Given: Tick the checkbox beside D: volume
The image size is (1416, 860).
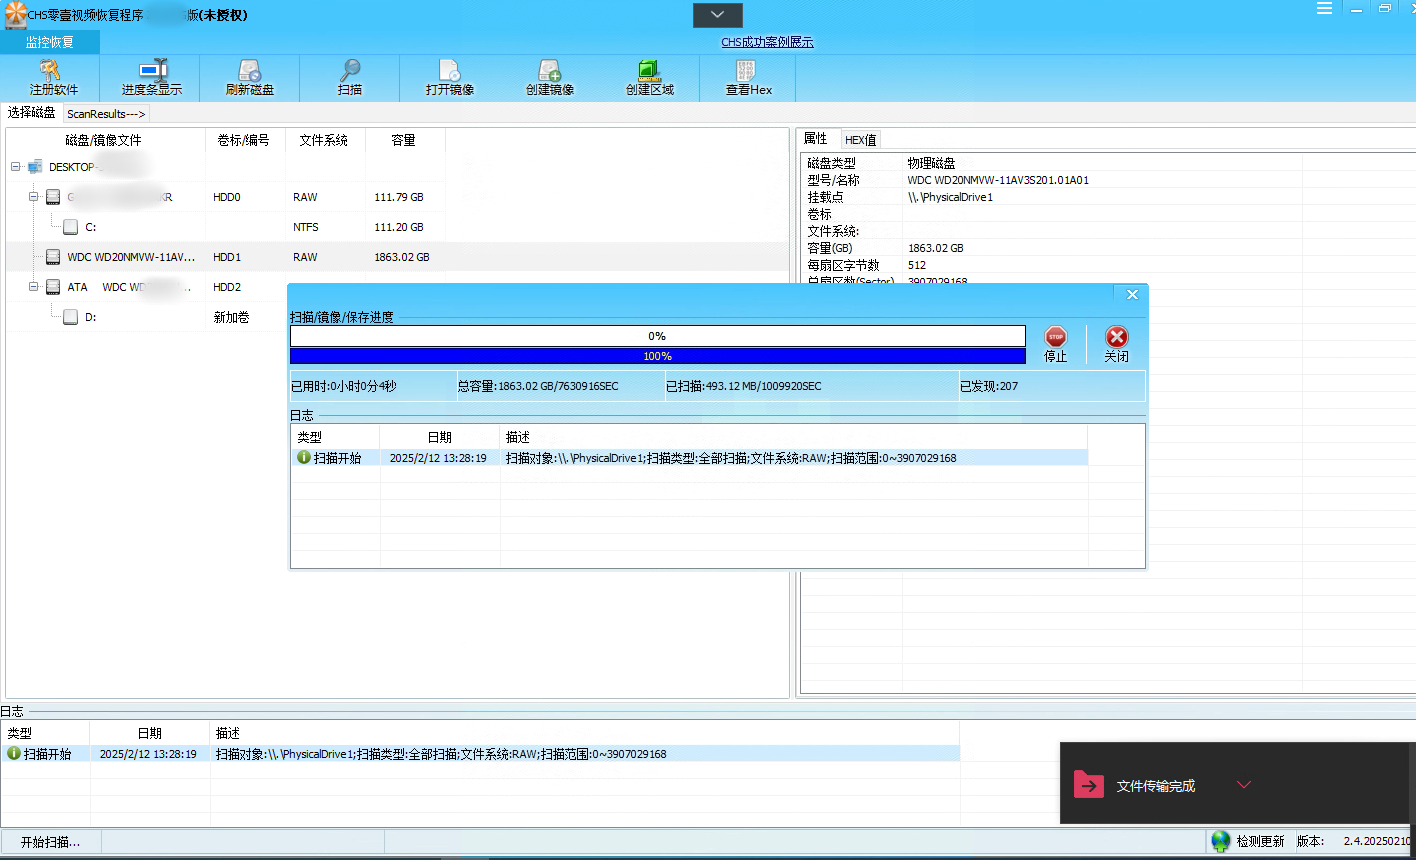Looking at the screenshot, I should [70, 317].
